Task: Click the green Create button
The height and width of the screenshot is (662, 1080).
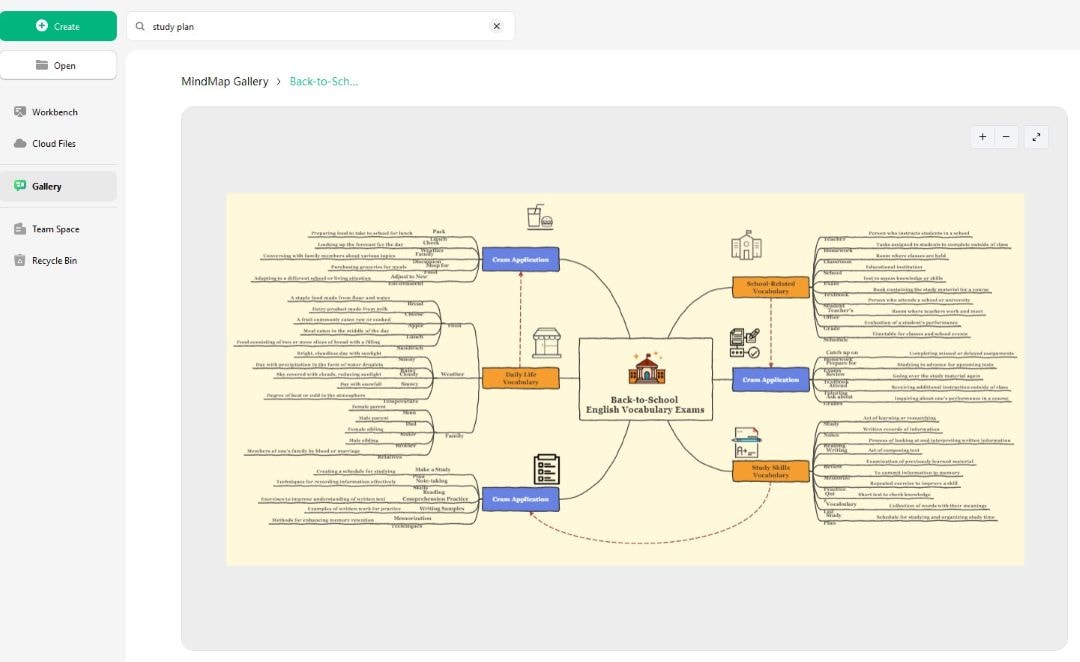Action: 59,24
